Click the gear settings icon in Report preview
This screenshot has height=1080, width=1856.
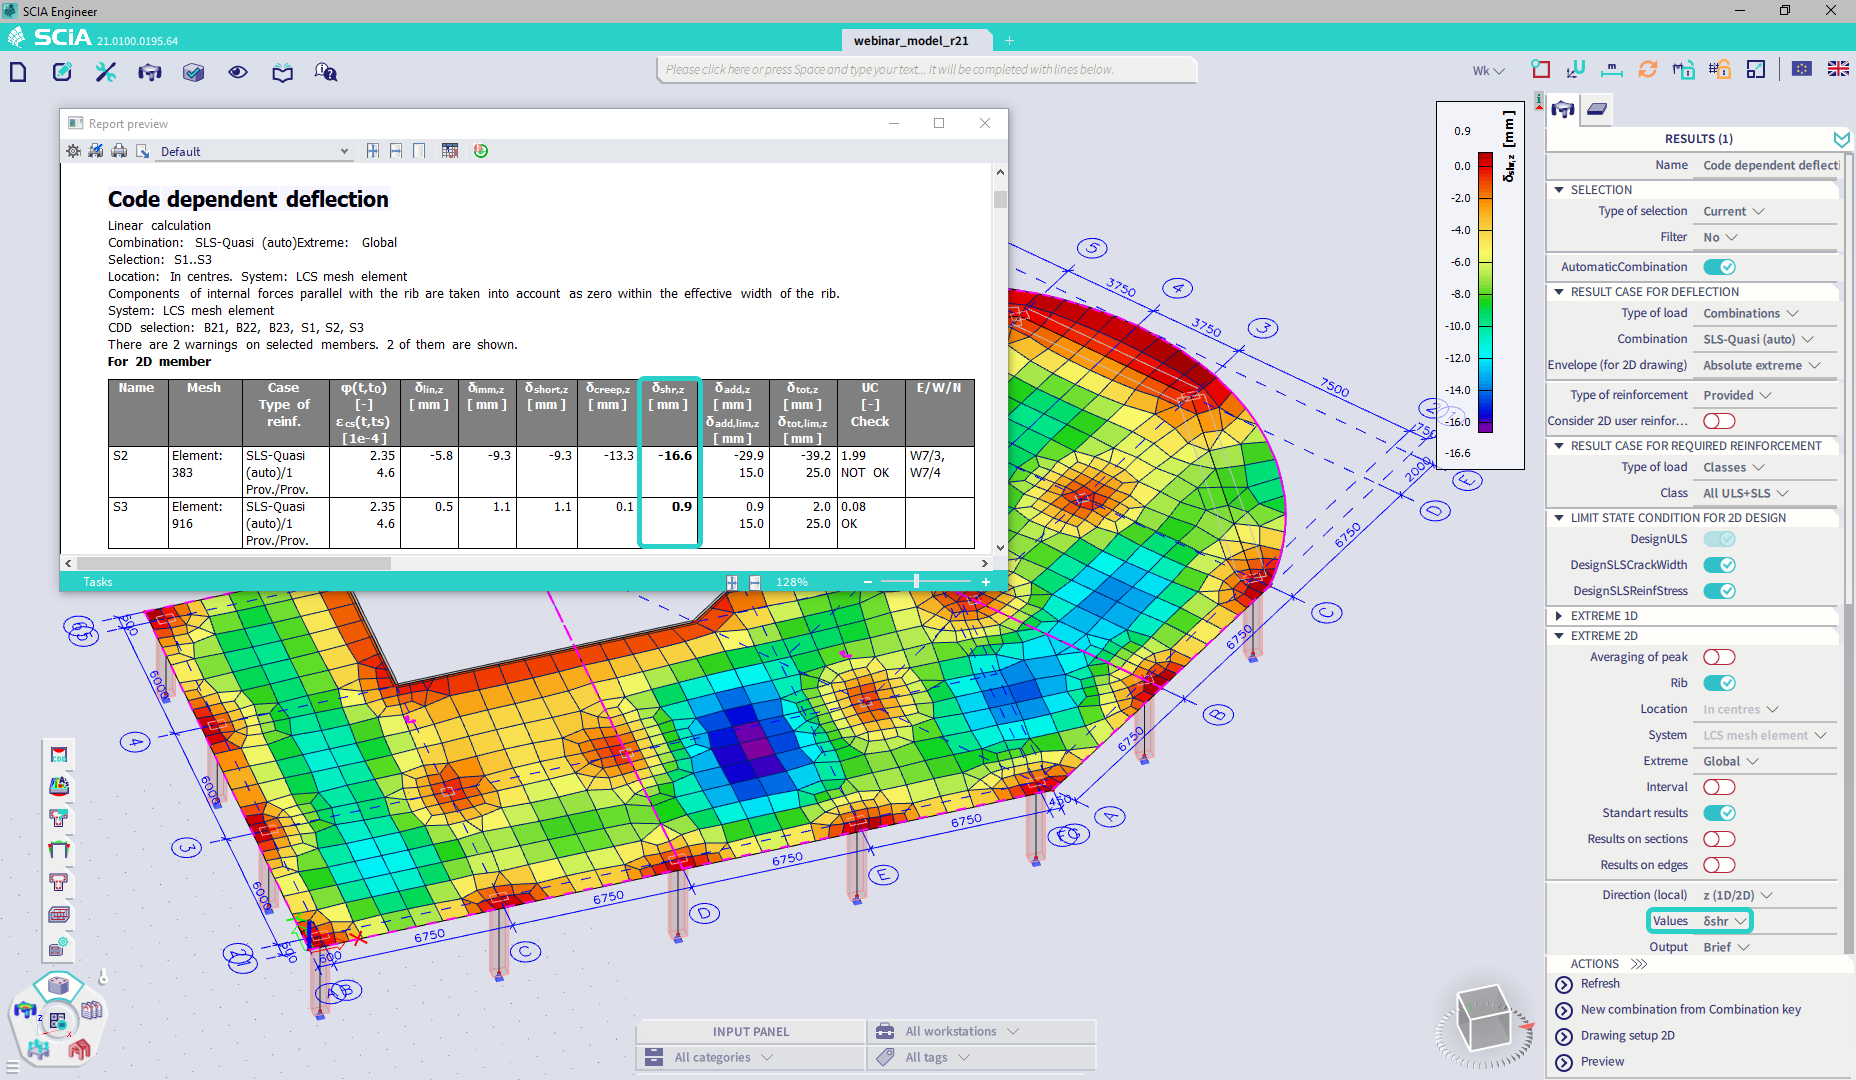point(72,151)
